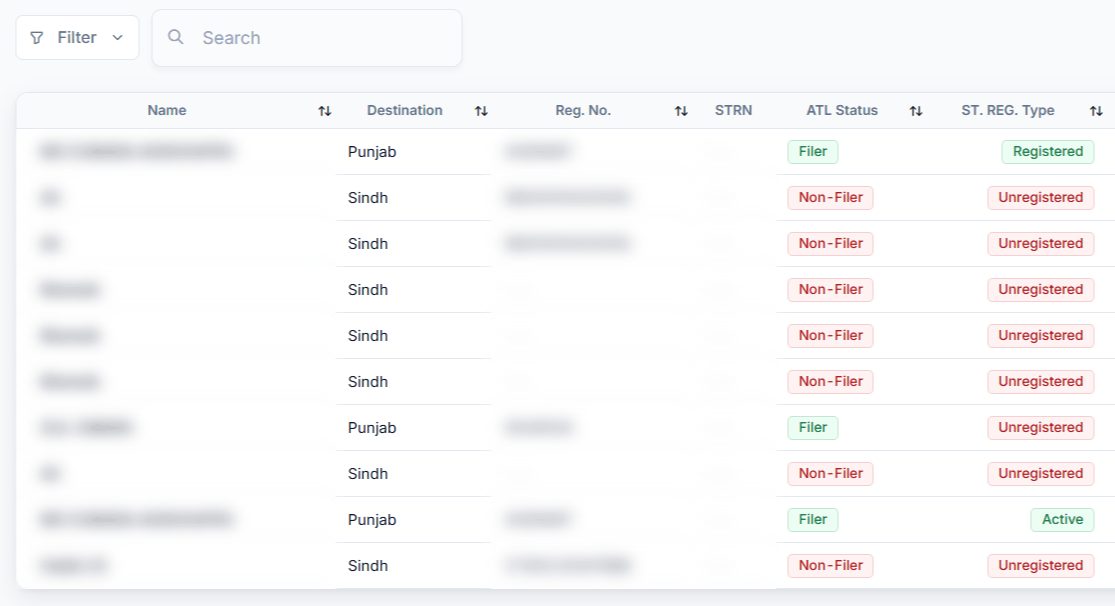
Task: Click the Reg. No. column header text
Action: pos(583,110)
